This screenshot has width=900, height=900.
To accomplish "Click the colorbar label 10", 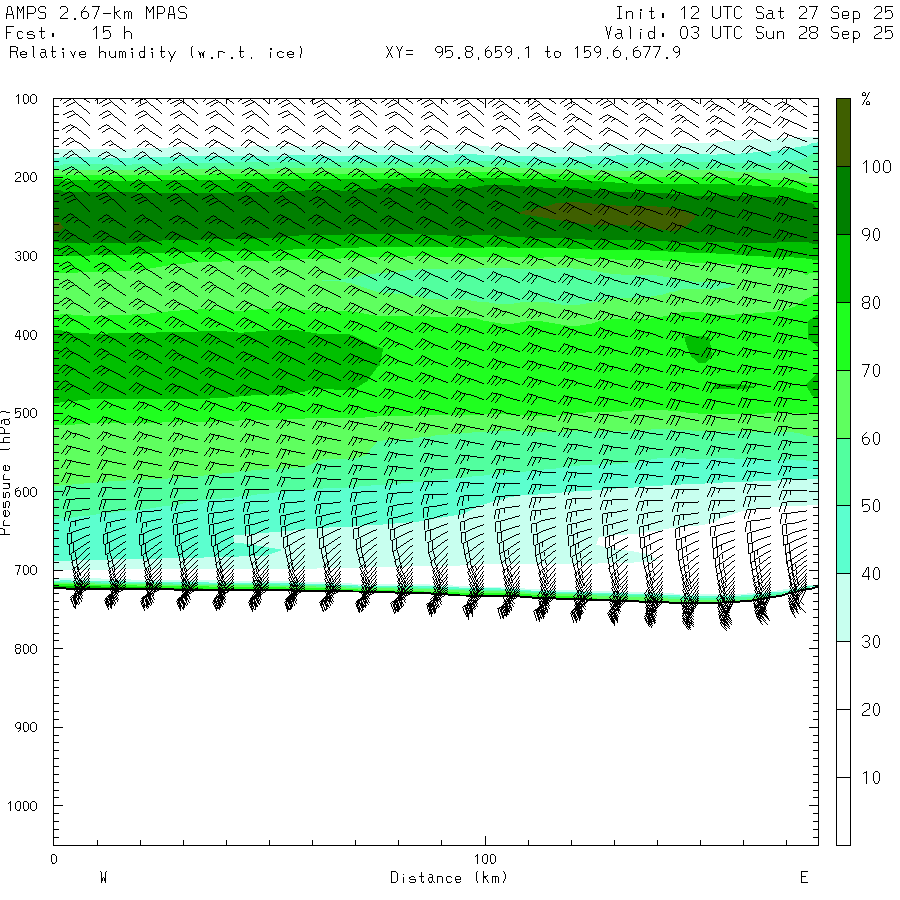I will 871,778.
